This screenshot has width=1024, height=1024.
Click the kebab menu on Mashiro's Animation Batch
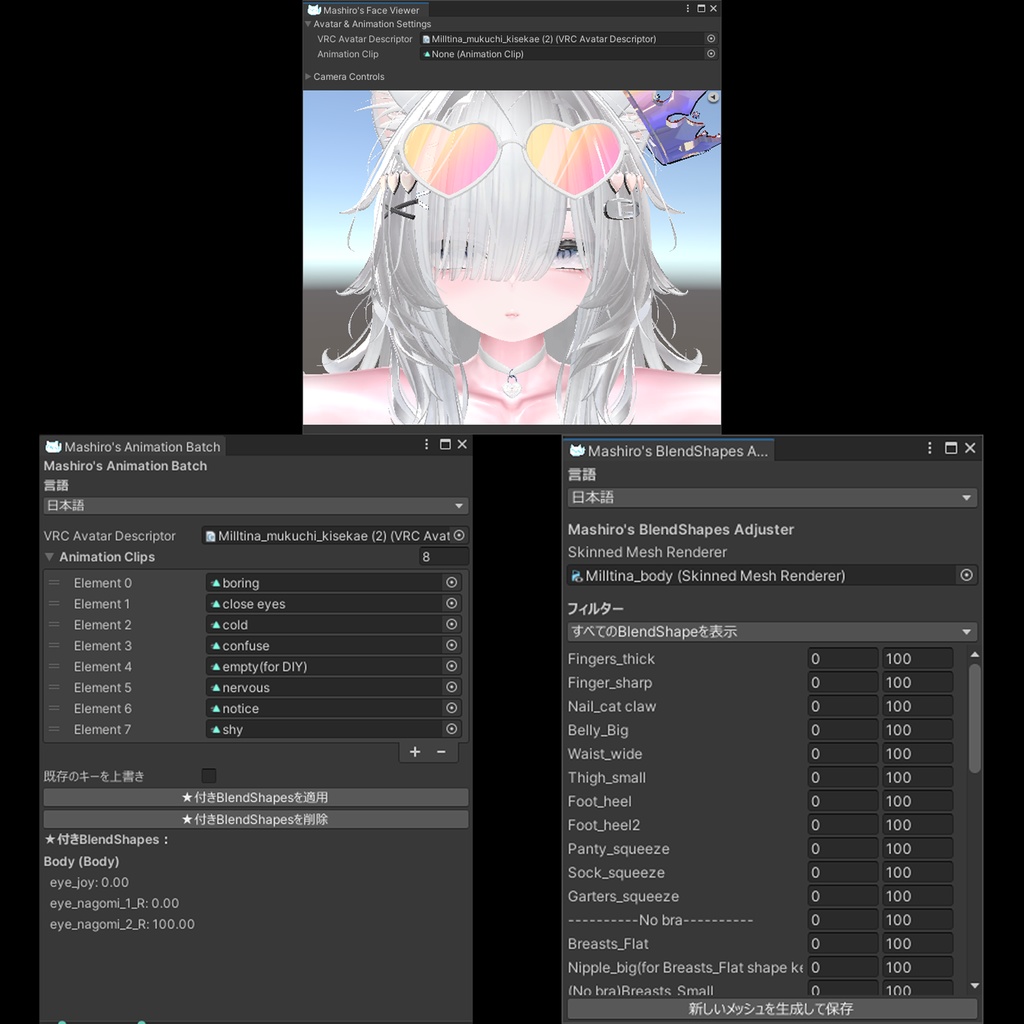(x=425, y=445)
